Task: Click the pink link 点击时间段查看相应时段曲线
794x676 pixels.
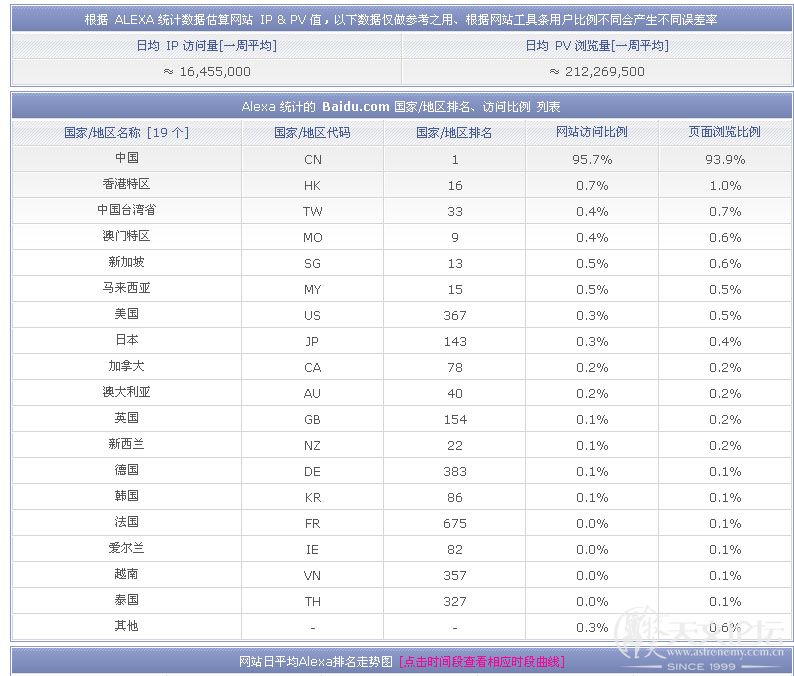Action: tap(482, 661)
